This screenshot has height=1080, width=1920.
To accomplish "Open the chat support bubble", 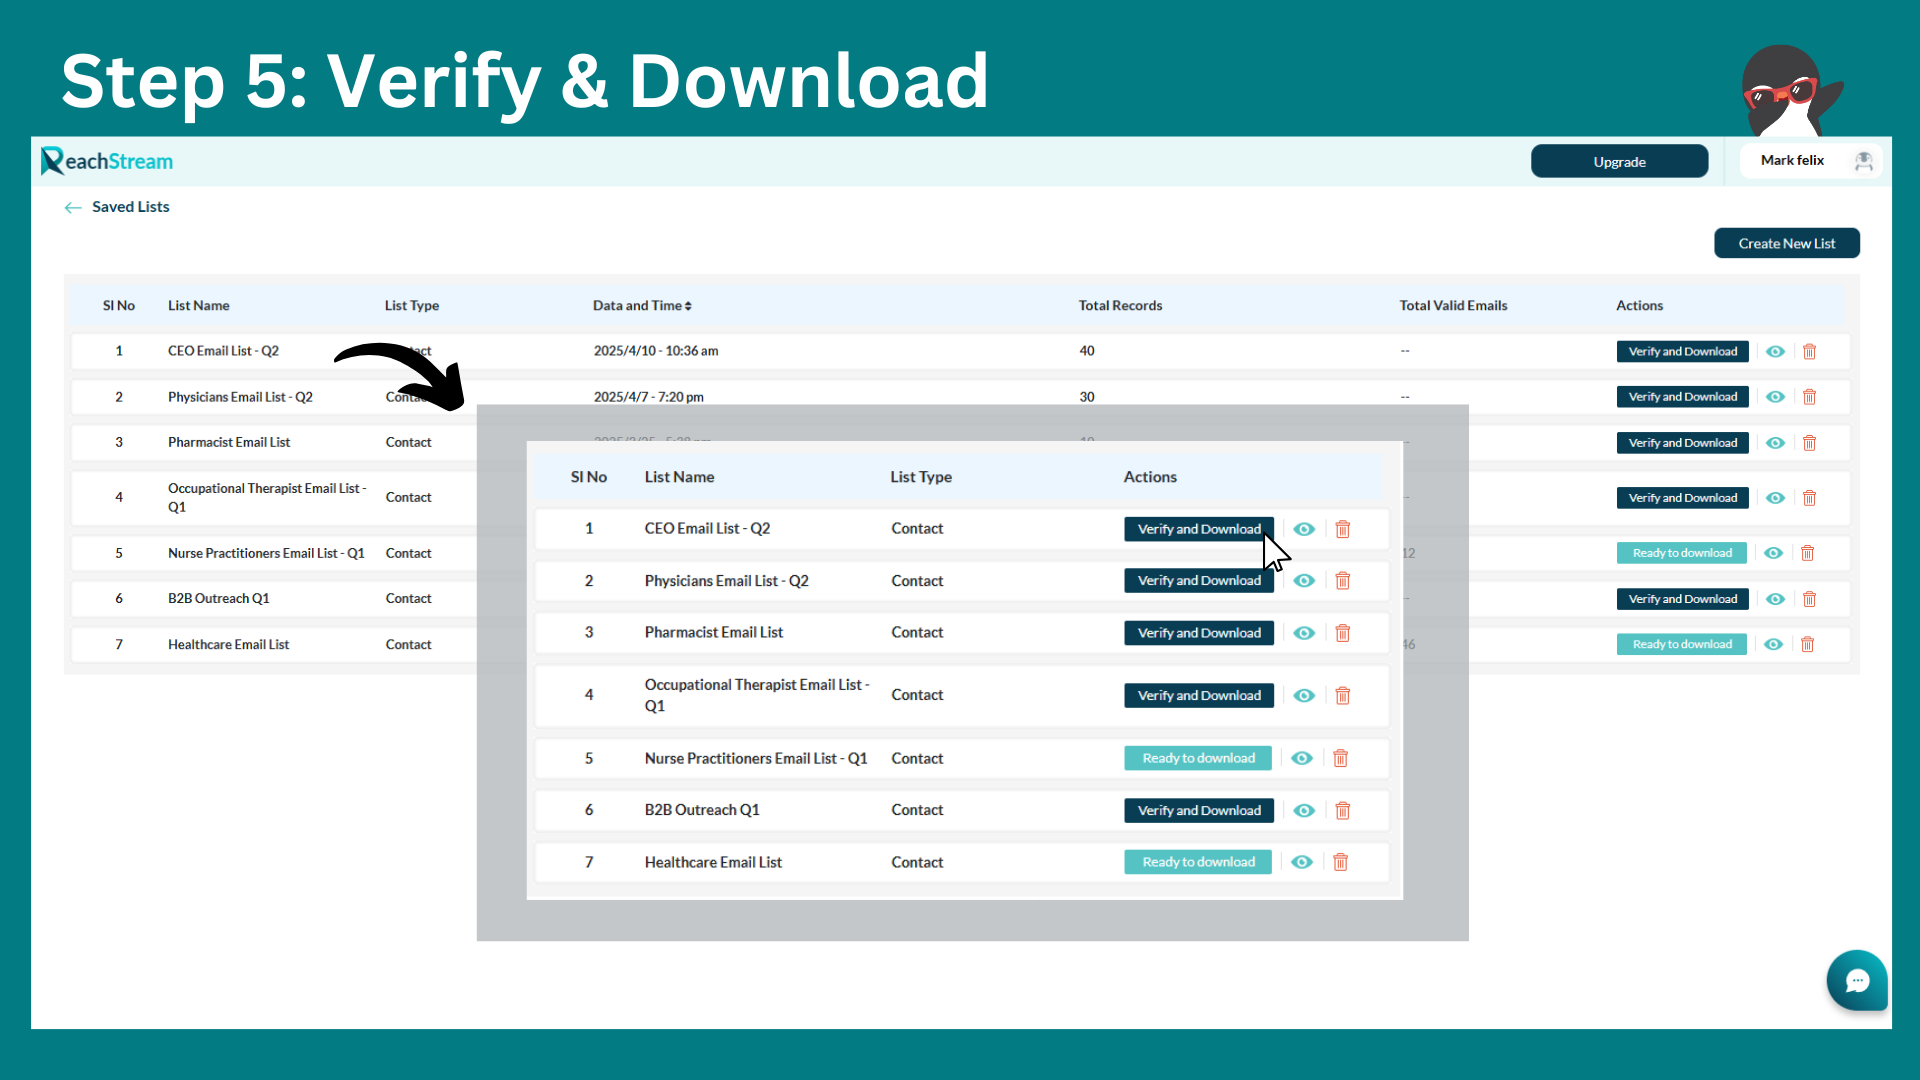I will 1857,981.
